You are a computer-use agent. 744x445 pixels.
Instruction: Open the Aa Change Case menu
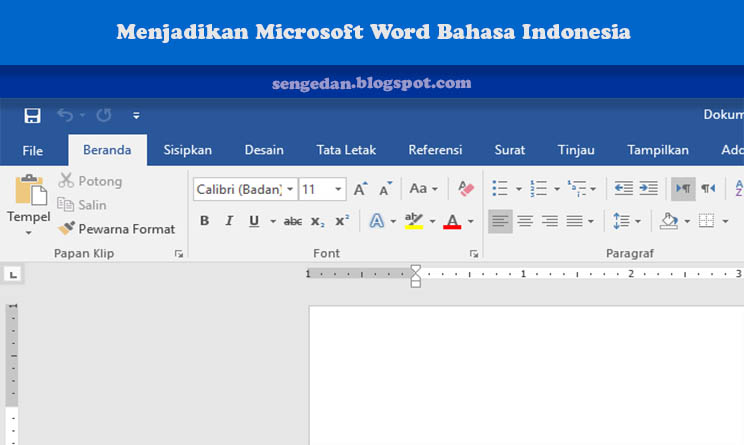pyautogui.click(x=423, y=189)
